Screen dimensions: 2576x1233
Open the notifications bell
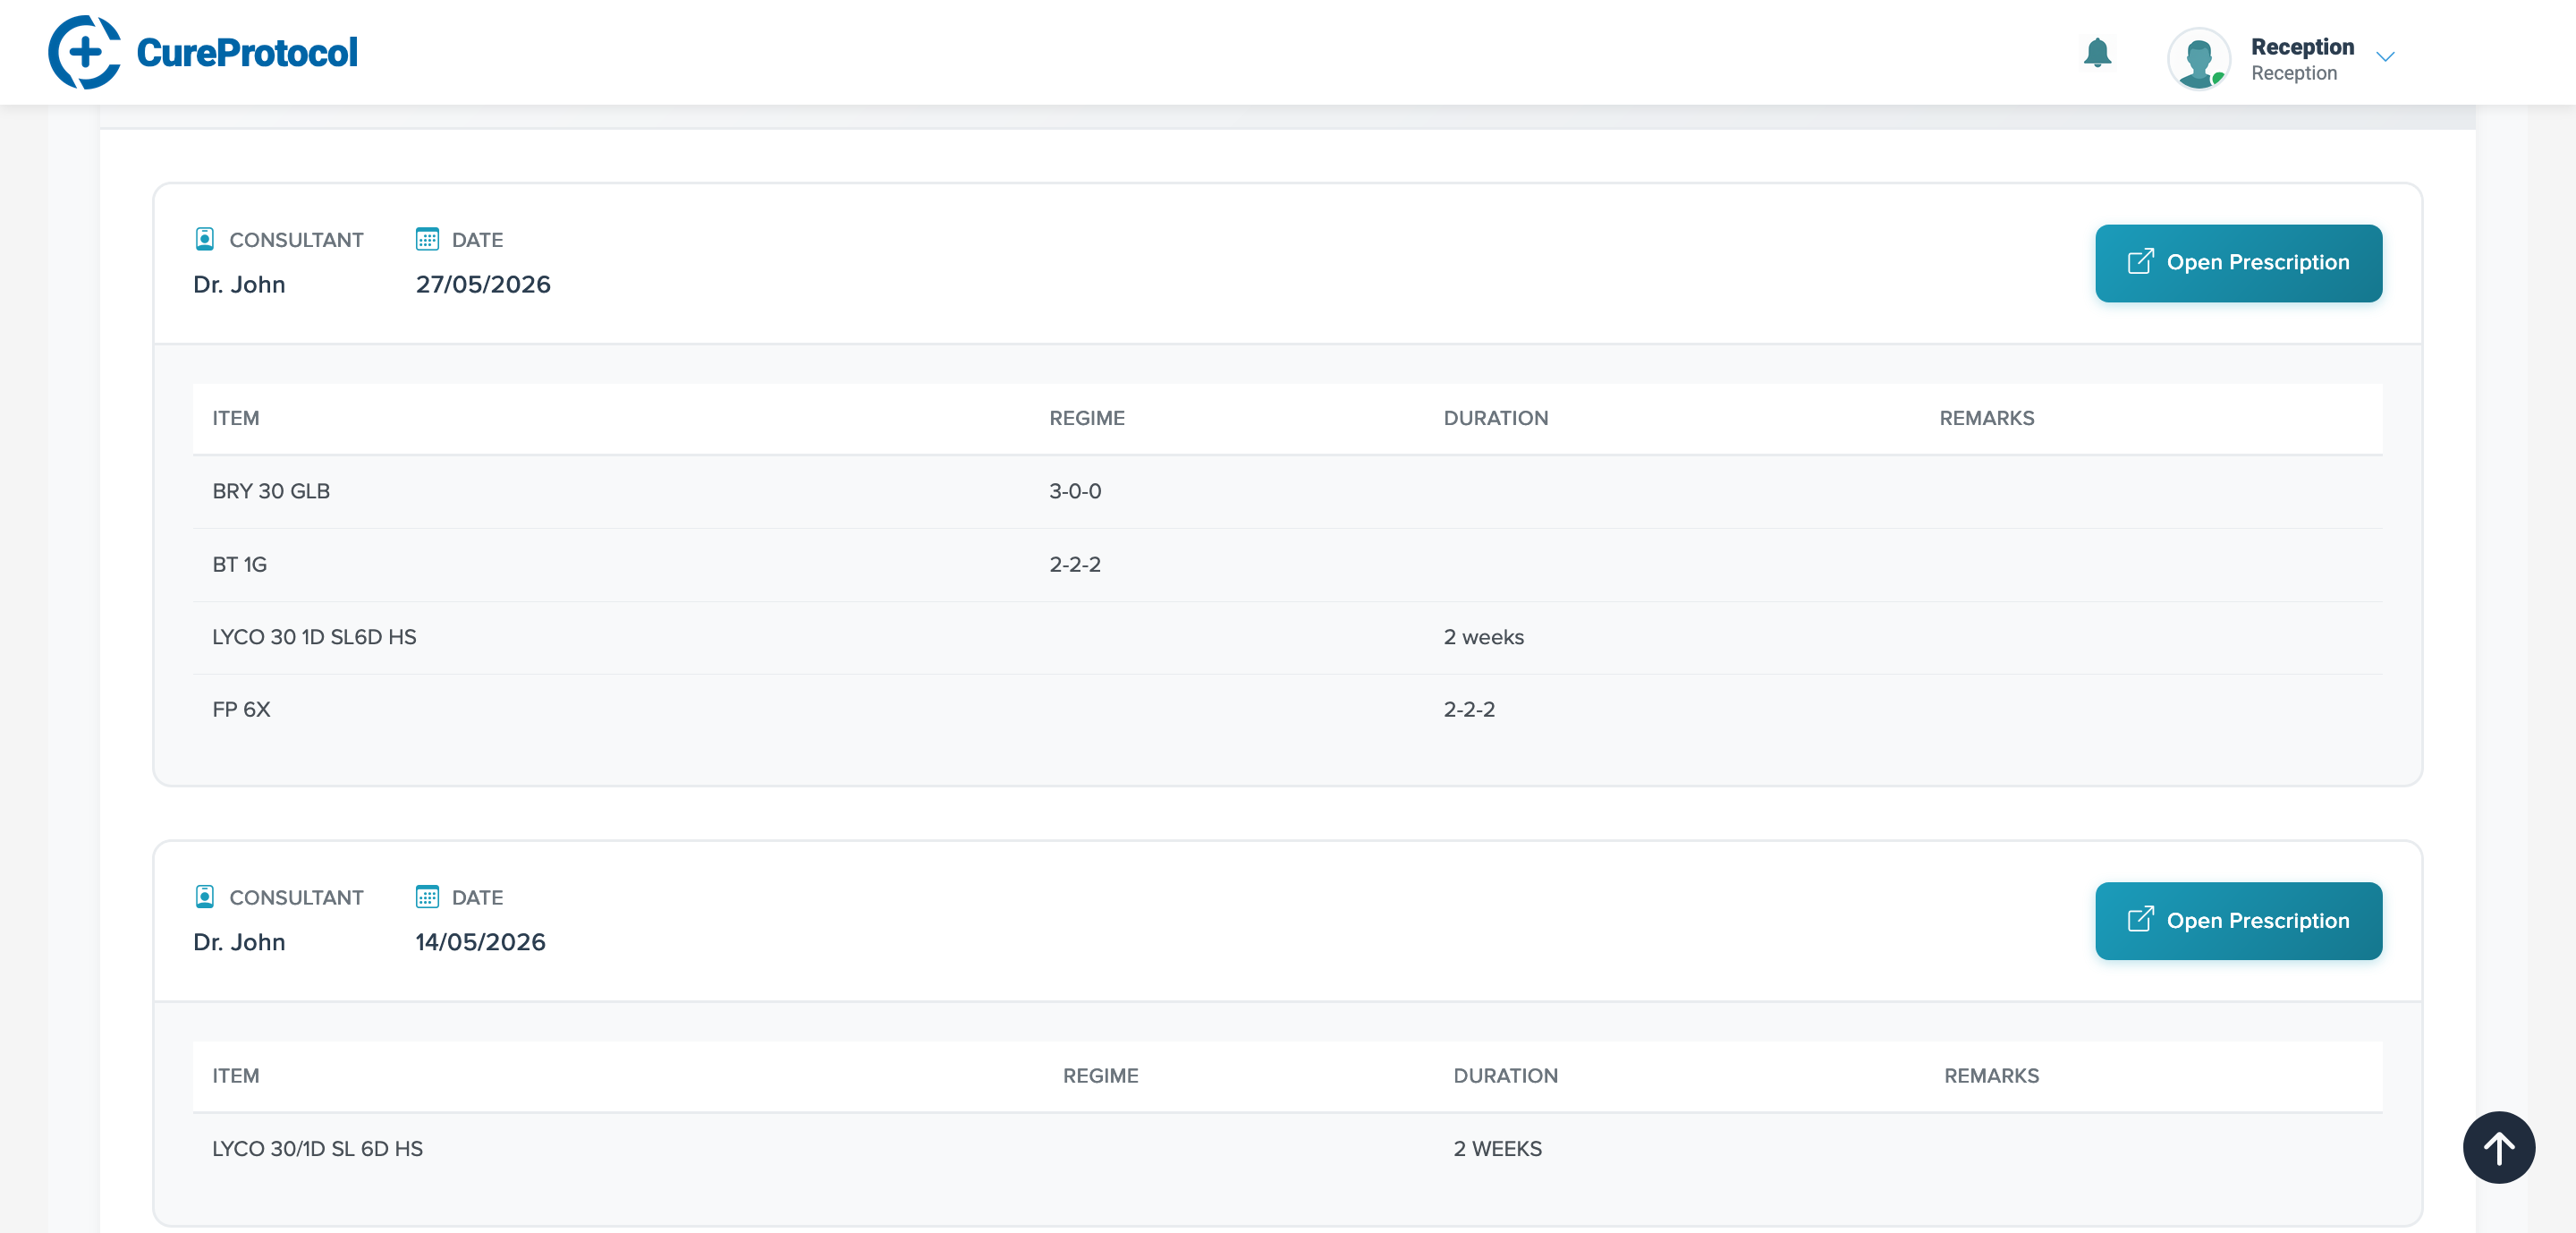2097,53
